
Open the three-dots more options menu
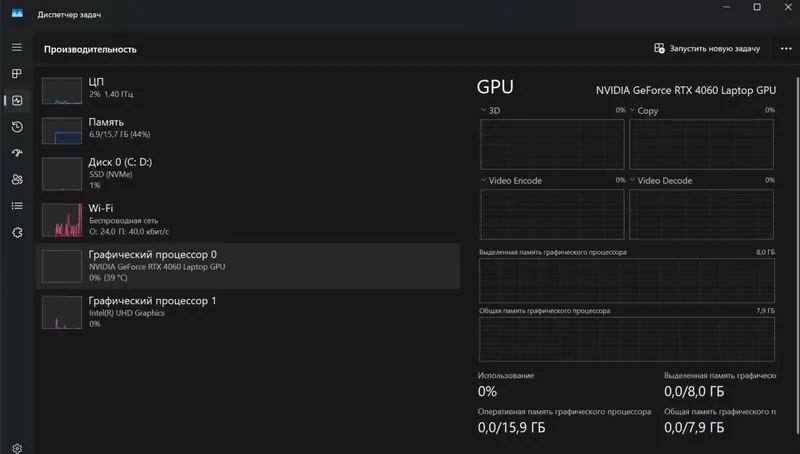786,48
